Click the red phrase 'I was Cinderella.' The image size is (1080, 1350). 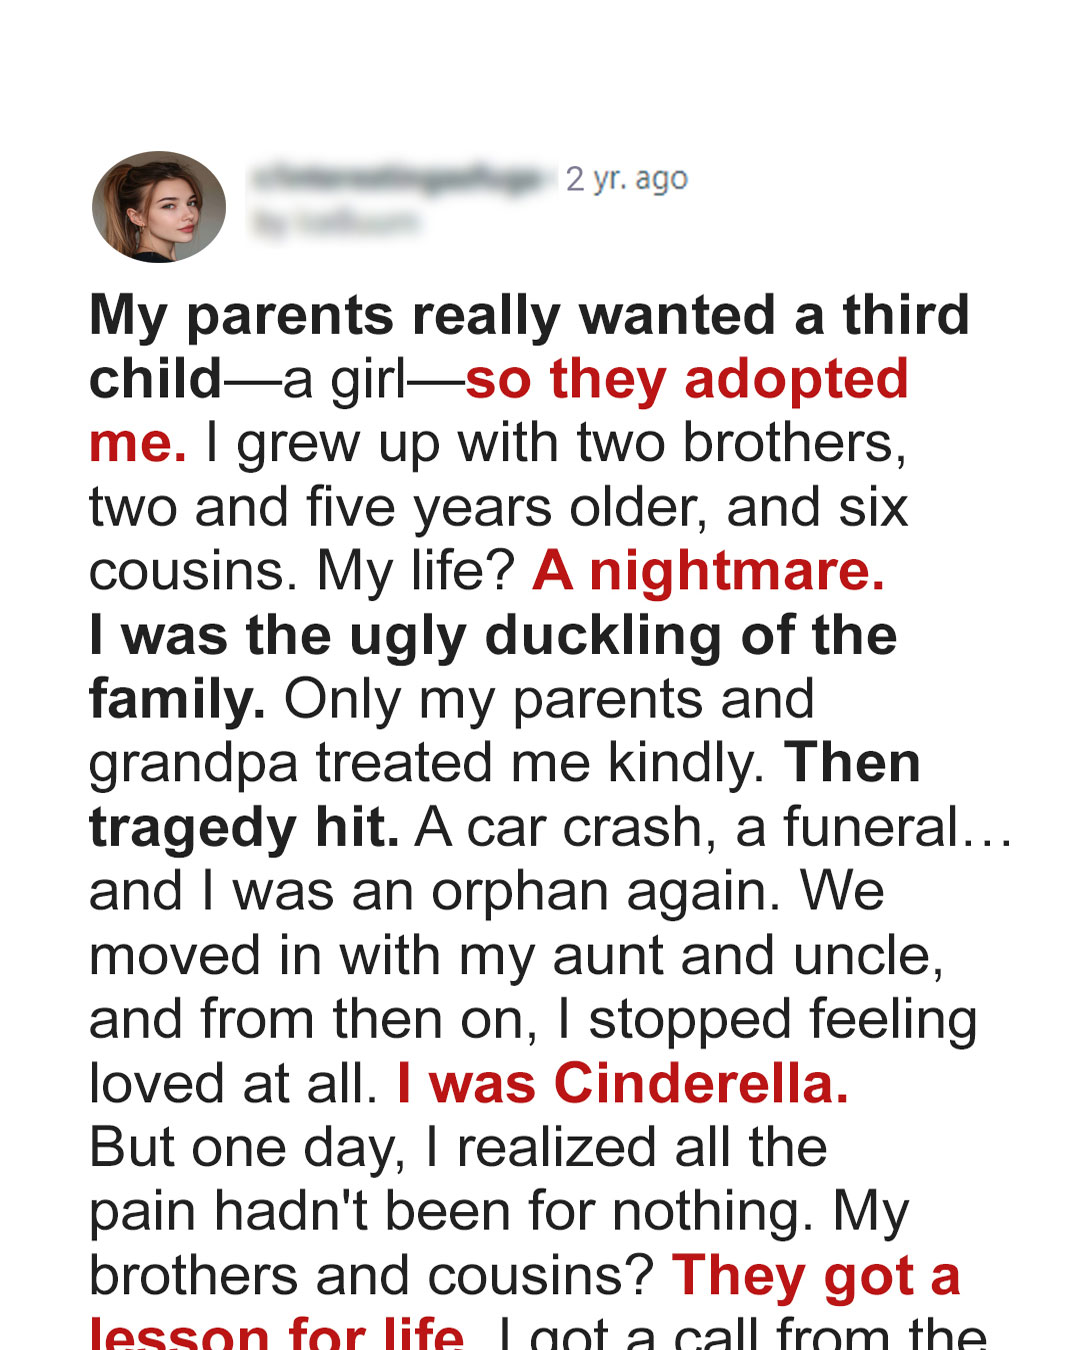pyautogui.click(x=623, y=1083)
